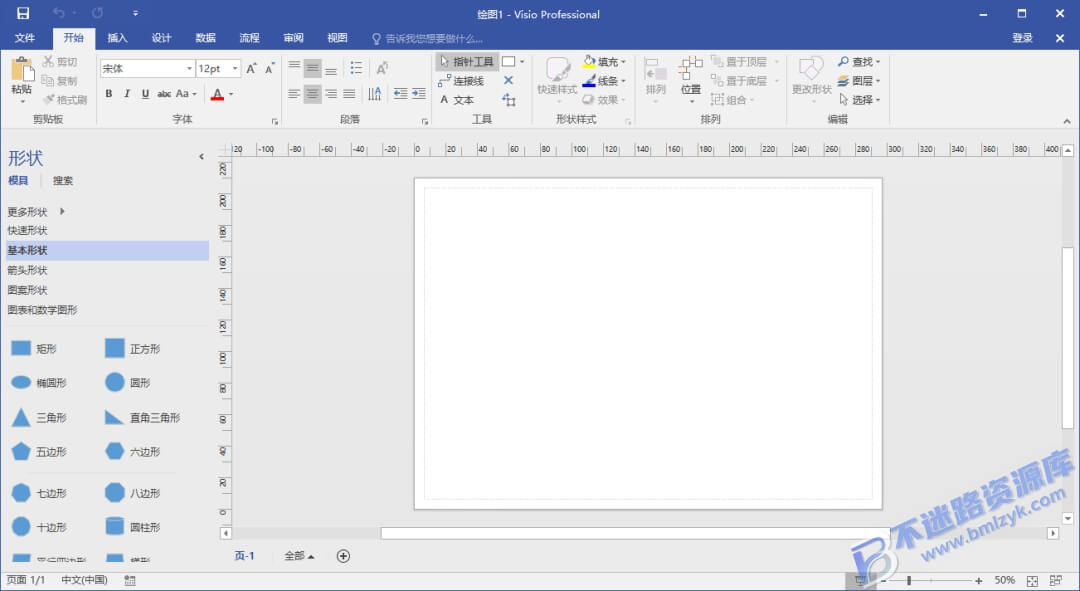Click the add new page plus icon
The width and height of the screenshot is (1080, 591).
(x=343, y=556)
